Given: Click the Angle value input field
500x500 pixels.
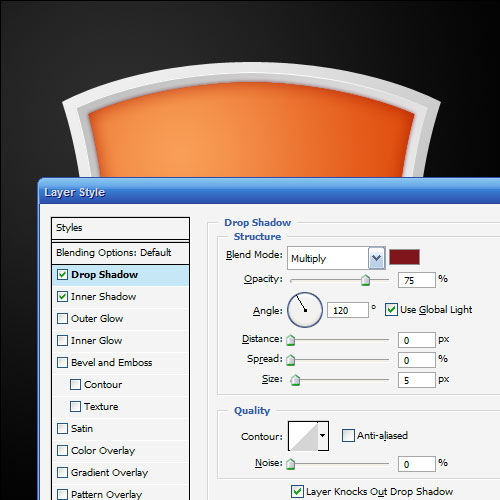Looking at the screenshot, I should pyautogui.click(x=348, y=310).
